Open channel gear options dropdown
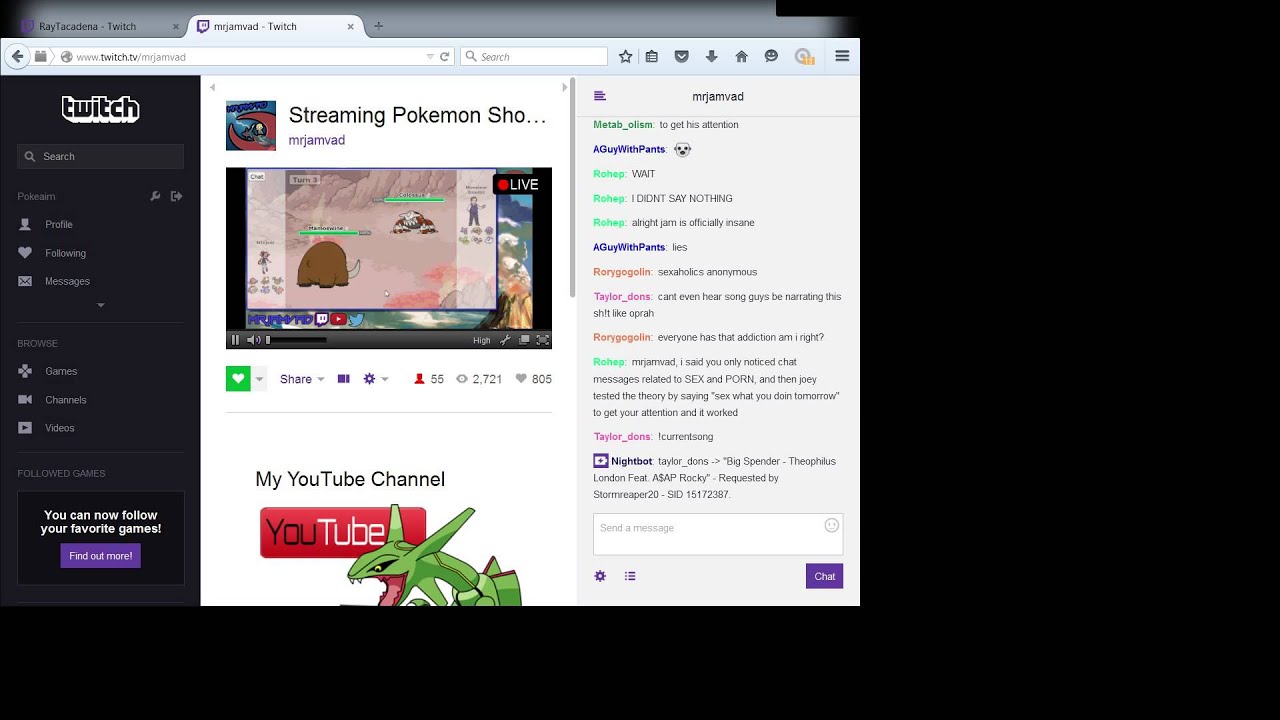The height and width of the screenshot is (720, 1280). point(375,379)
